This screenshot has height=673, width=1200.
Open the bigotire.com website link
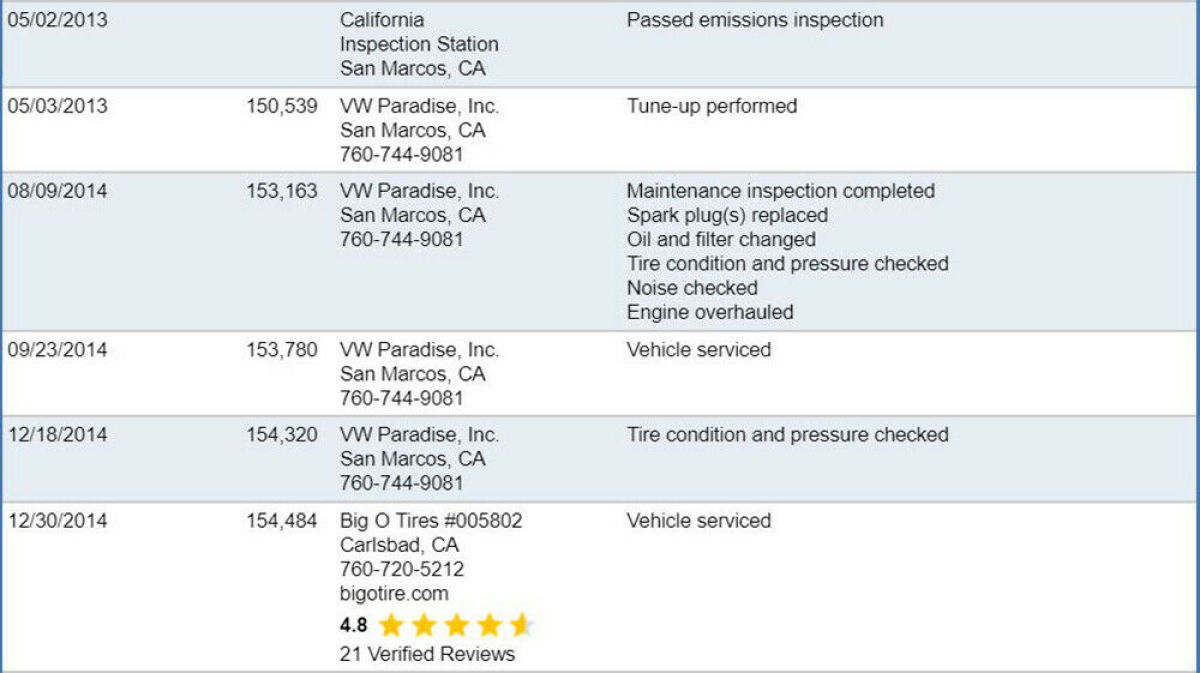click(x=394, y=594)
